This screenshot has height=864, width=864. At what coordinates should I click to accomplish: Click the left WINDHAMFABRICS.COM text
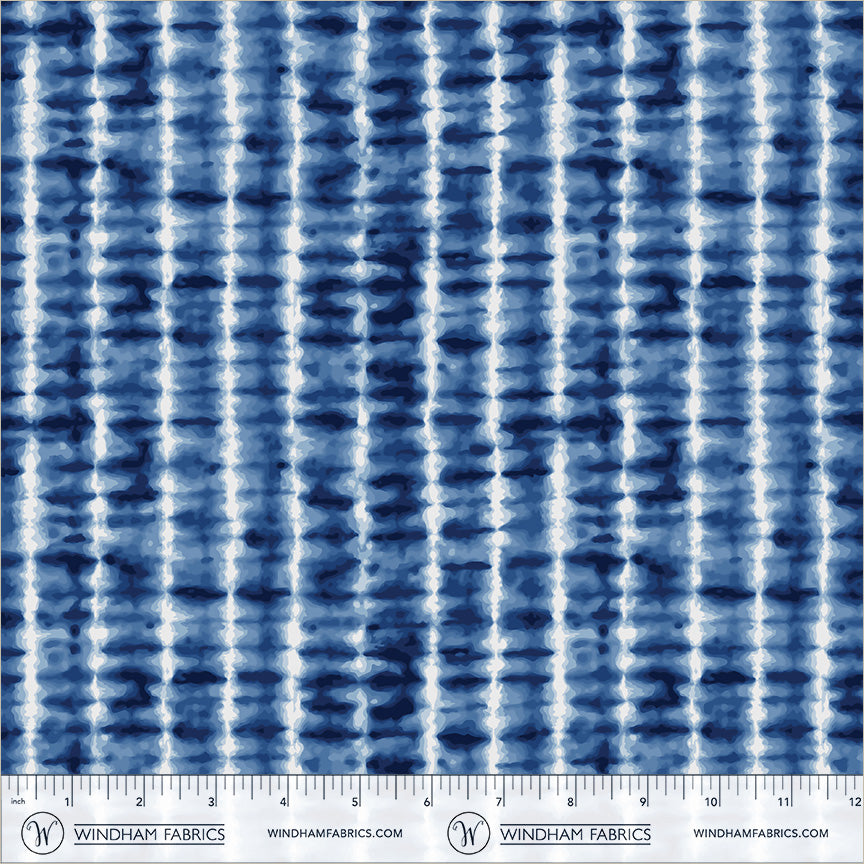(x=335, y=833)
